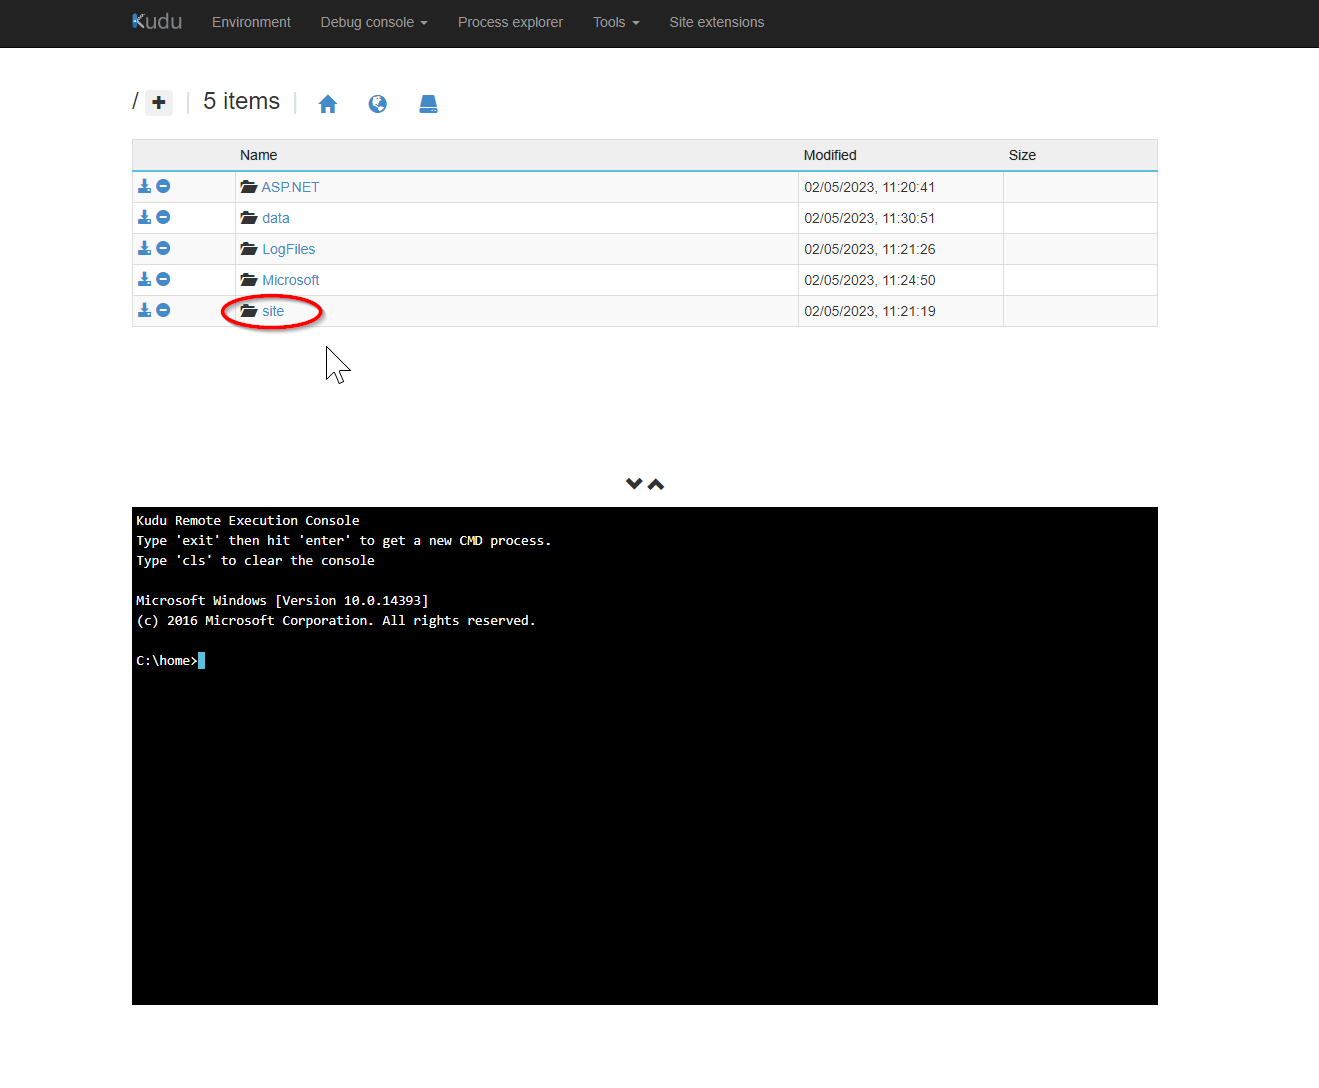Open the circled site folder
Viewport: 1319px width, 1088px height.
tap(272, 311)
